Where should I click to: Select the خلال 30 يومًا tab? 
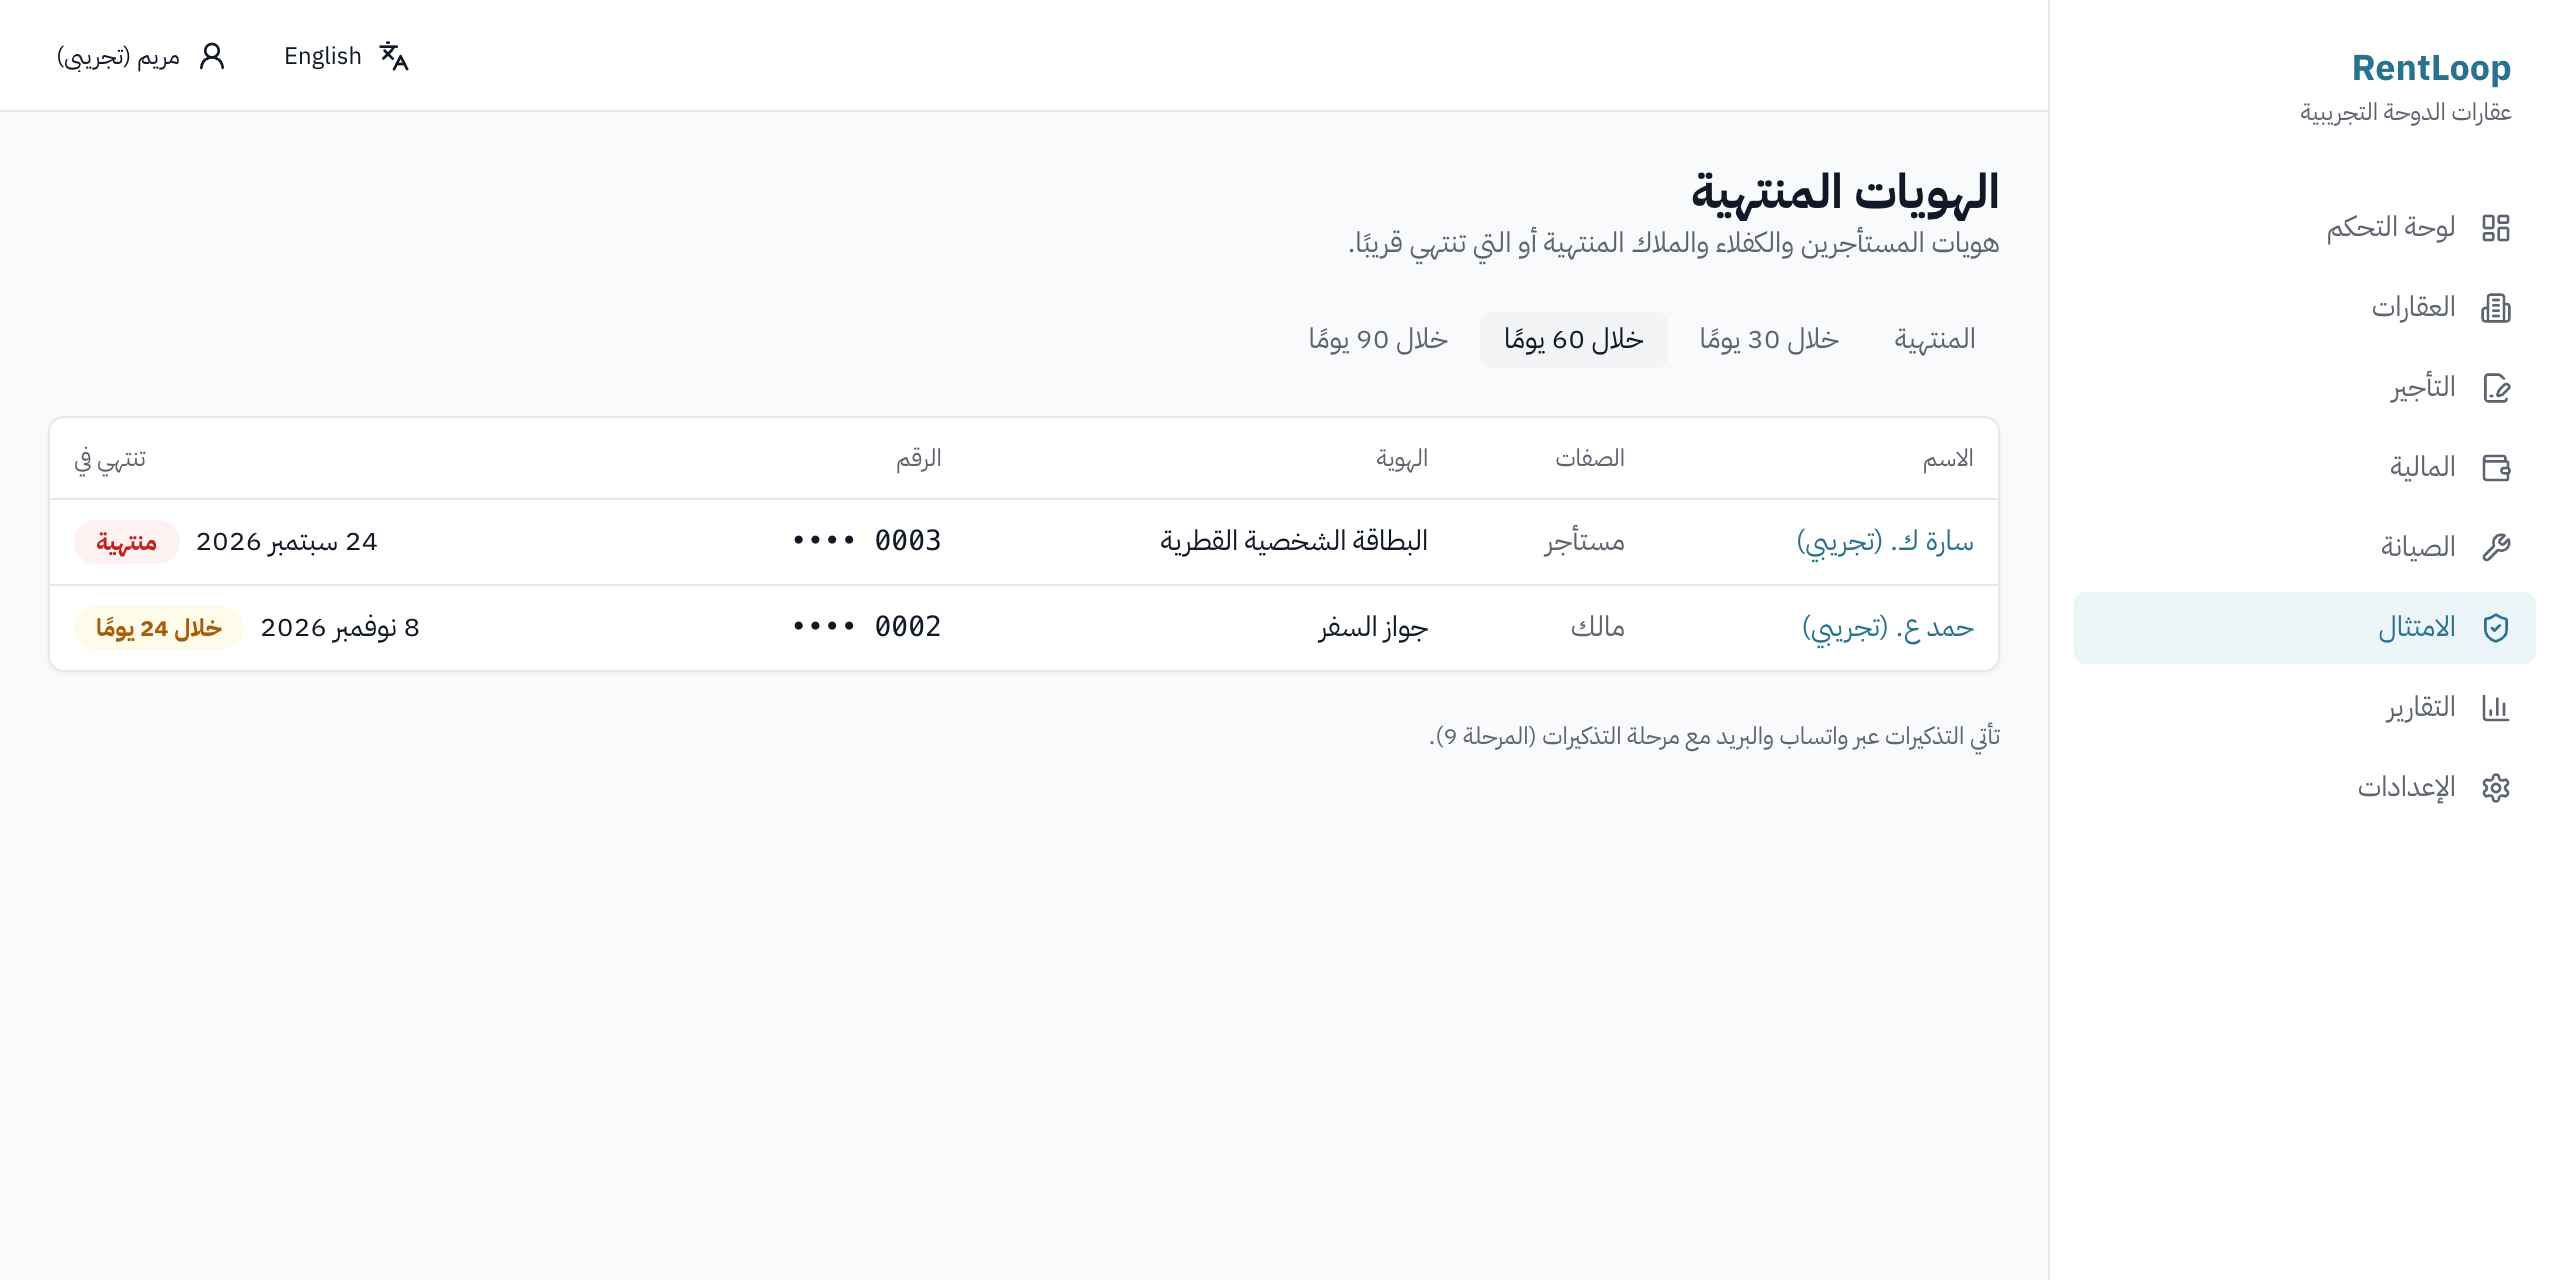click(1769, 340)
